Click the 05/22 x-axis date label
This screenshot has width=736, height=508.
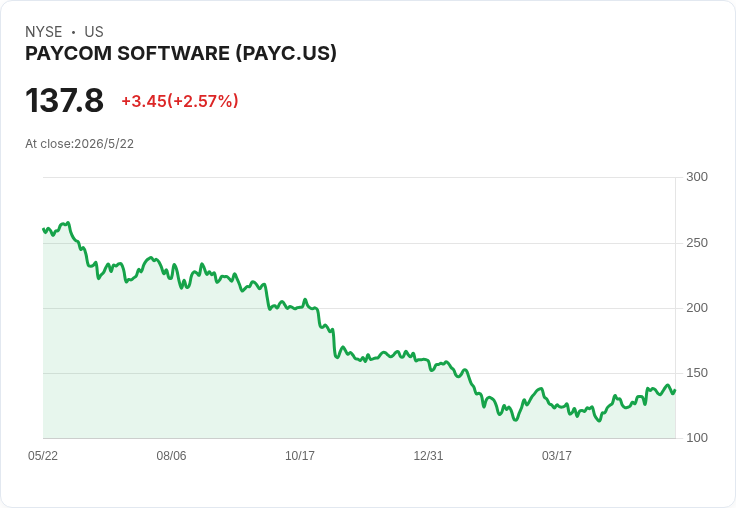click(43, 455)
